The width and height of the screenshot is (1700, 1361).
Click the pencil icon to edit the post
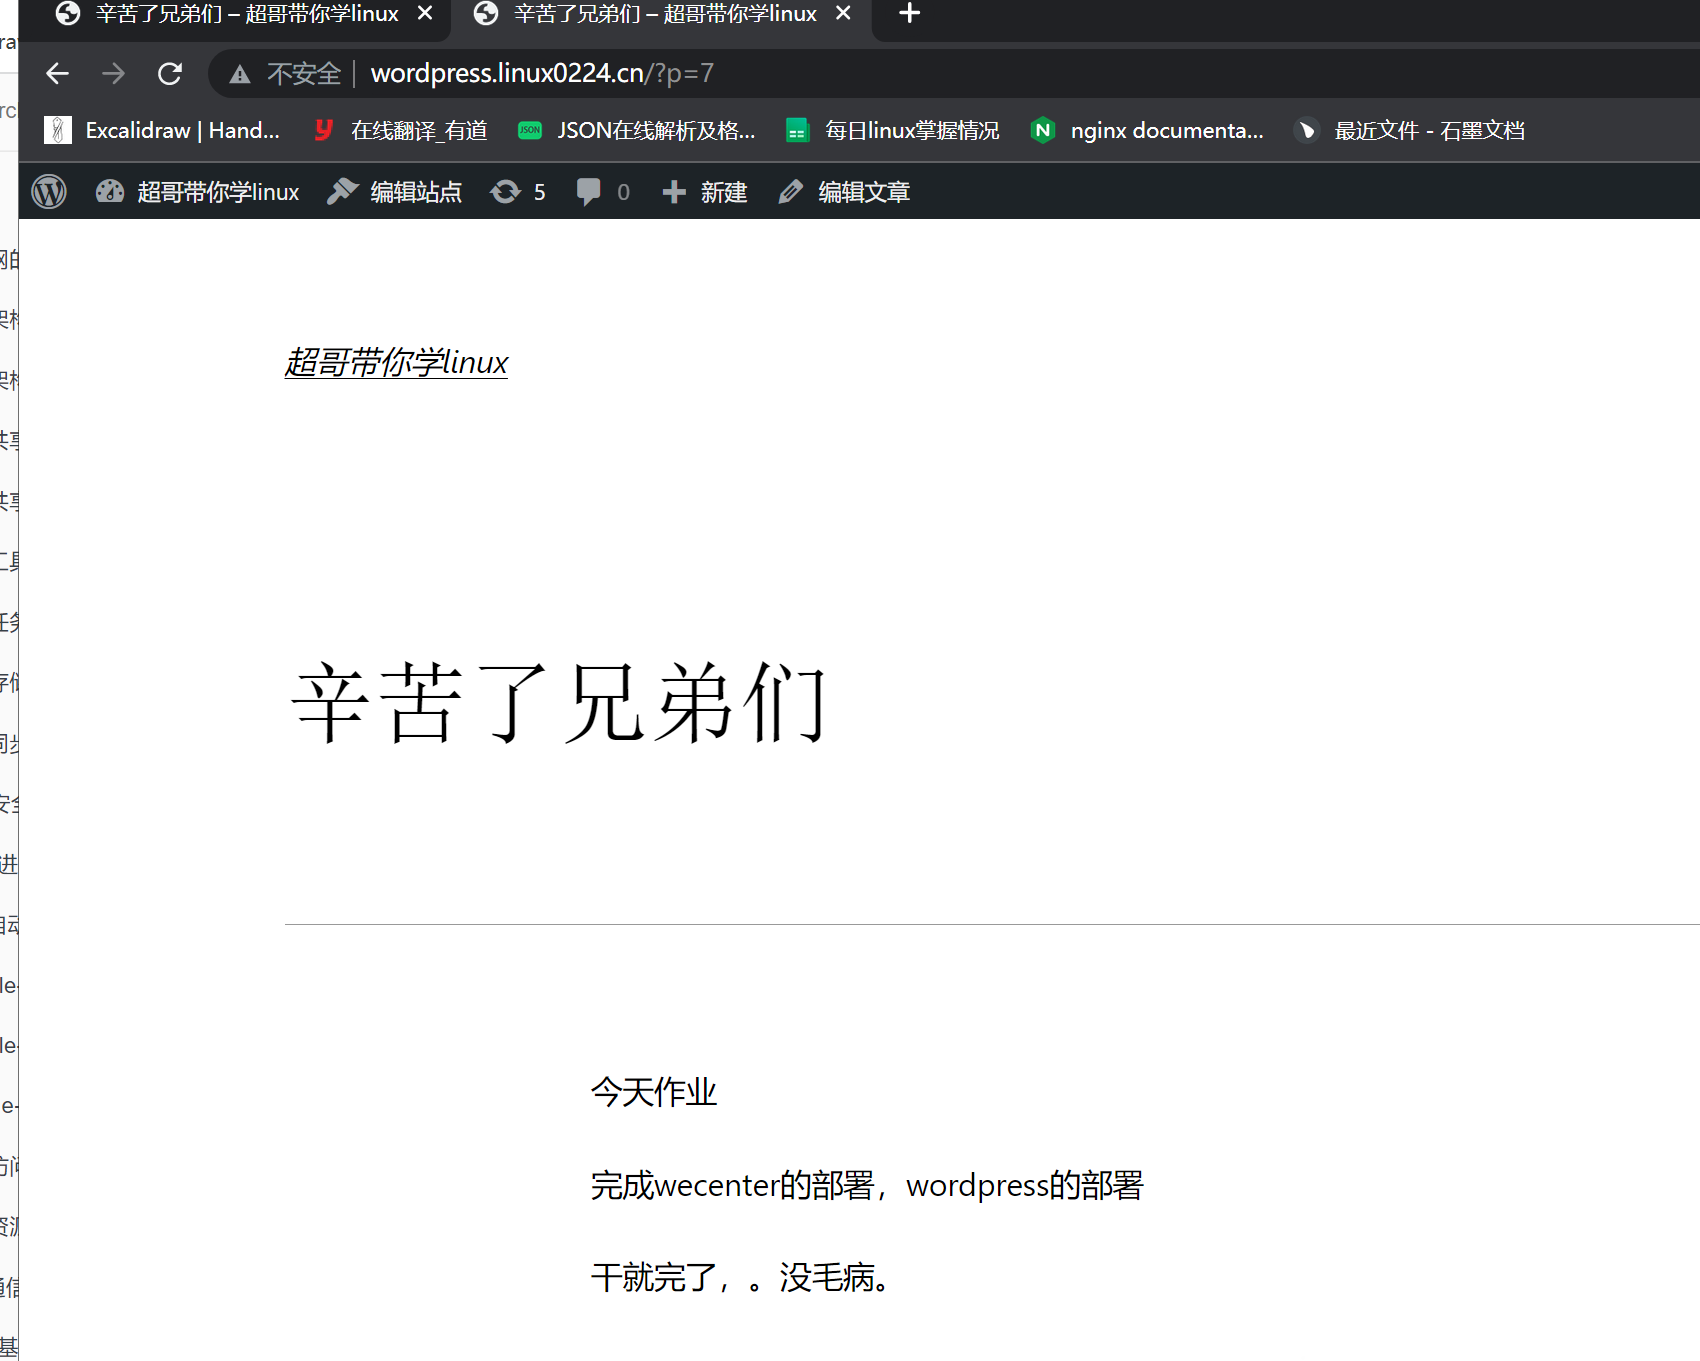[x=791, y=191]
